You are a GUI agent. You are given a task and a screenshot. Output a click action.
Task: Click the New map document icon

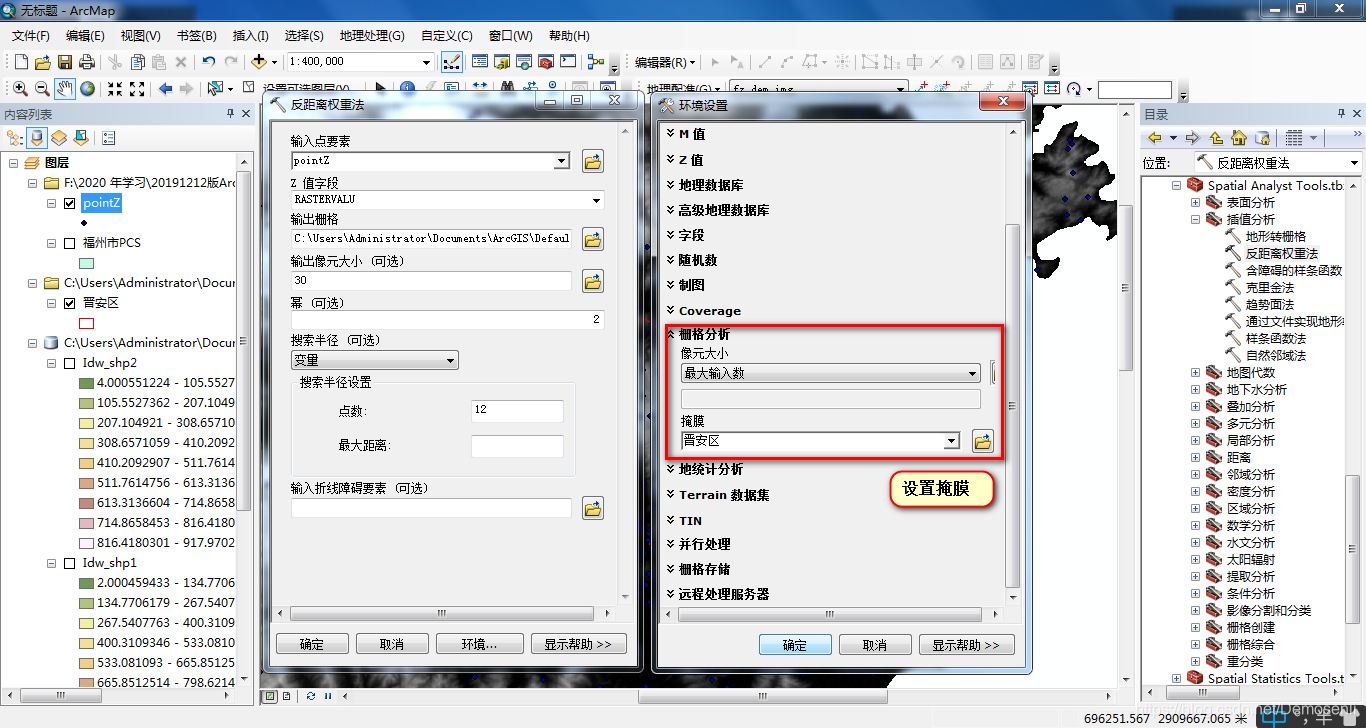[21, 62]
